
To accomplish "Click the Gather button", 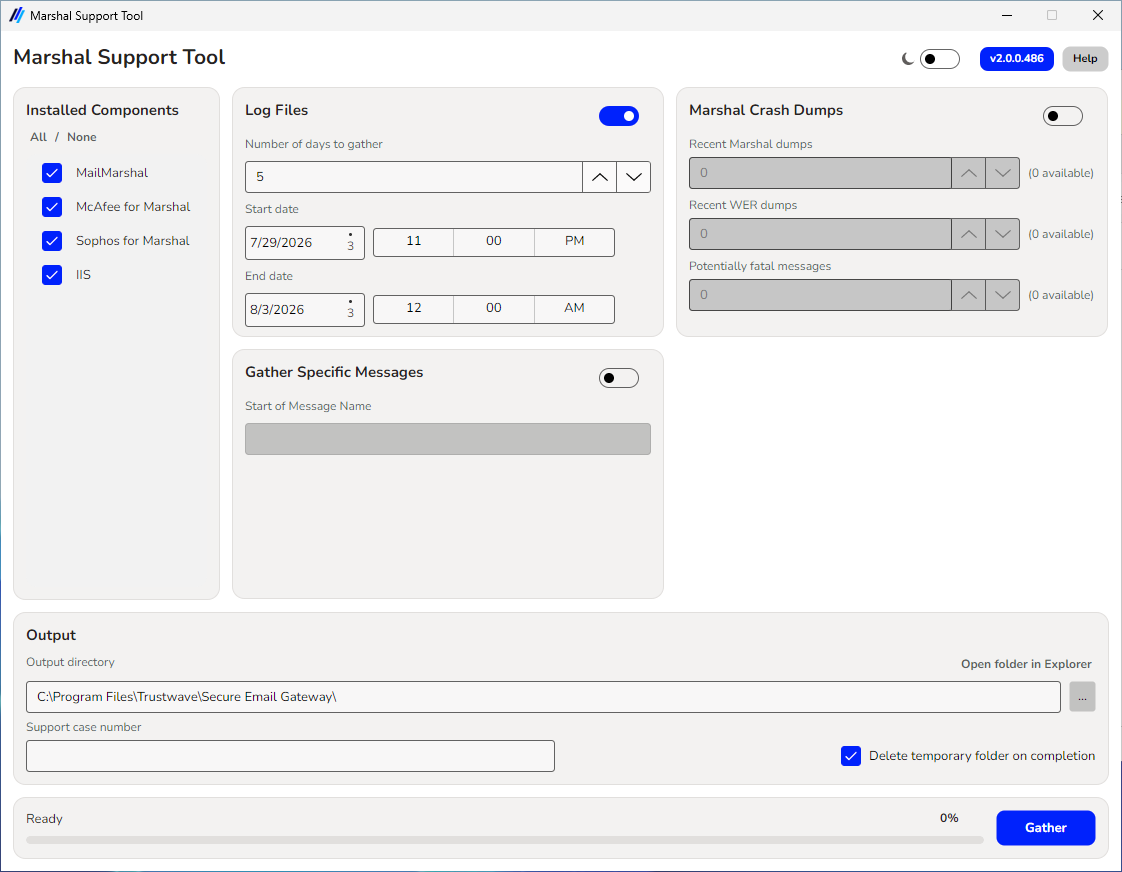I will click(x=1045, y=828).
